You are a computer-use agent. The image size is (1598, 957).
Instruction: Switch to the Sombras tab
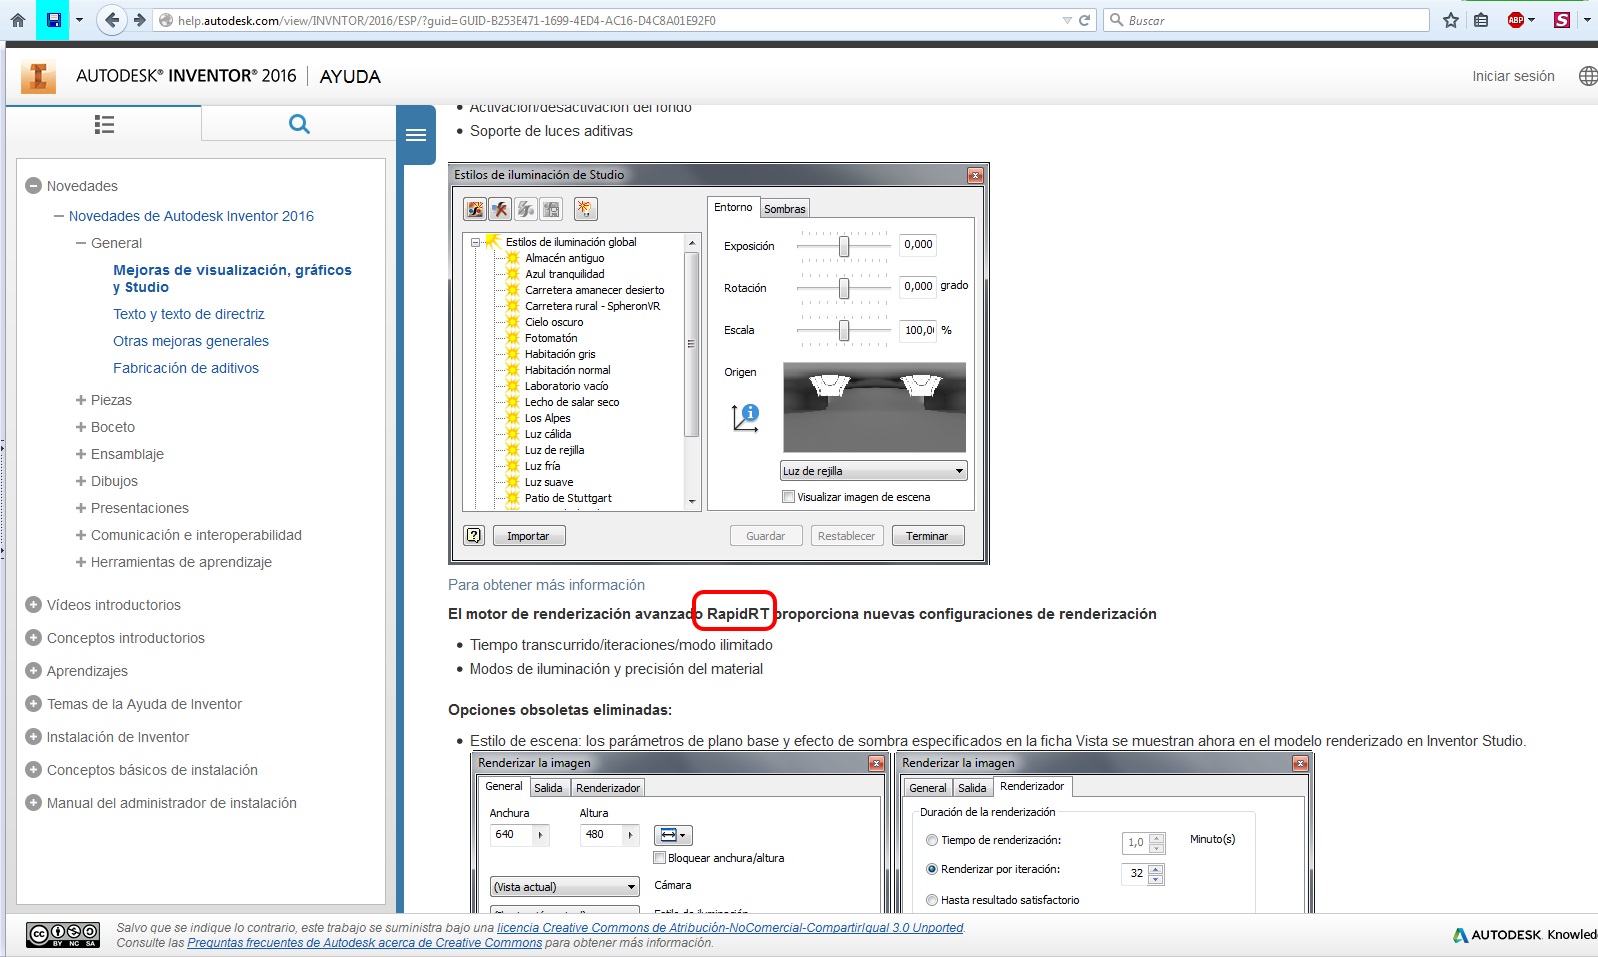click(x=785, y=209)
